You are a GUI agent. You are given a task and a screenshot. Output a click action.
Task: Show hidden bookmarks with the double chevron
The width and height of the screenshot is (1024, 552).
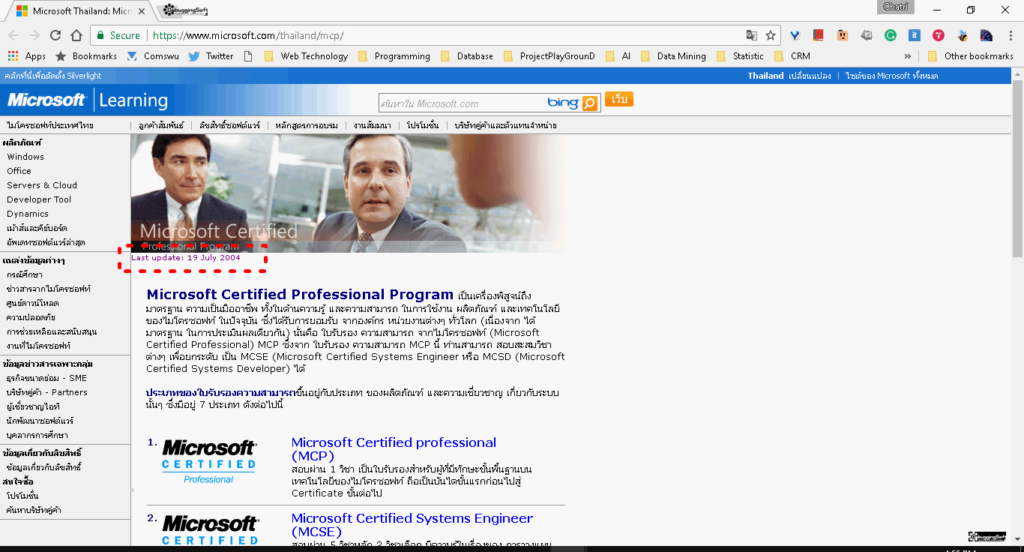tap(907, 56)
